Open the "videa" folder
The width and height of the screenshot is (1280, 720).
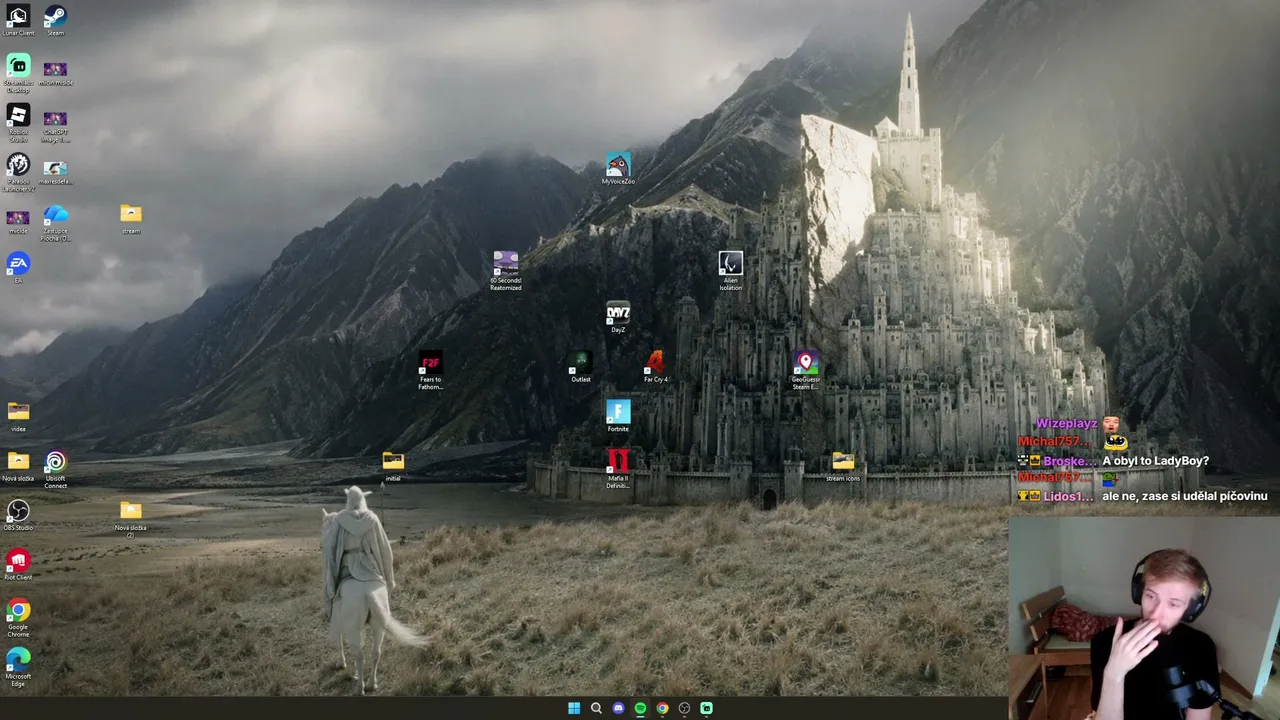tap(18, 416)
